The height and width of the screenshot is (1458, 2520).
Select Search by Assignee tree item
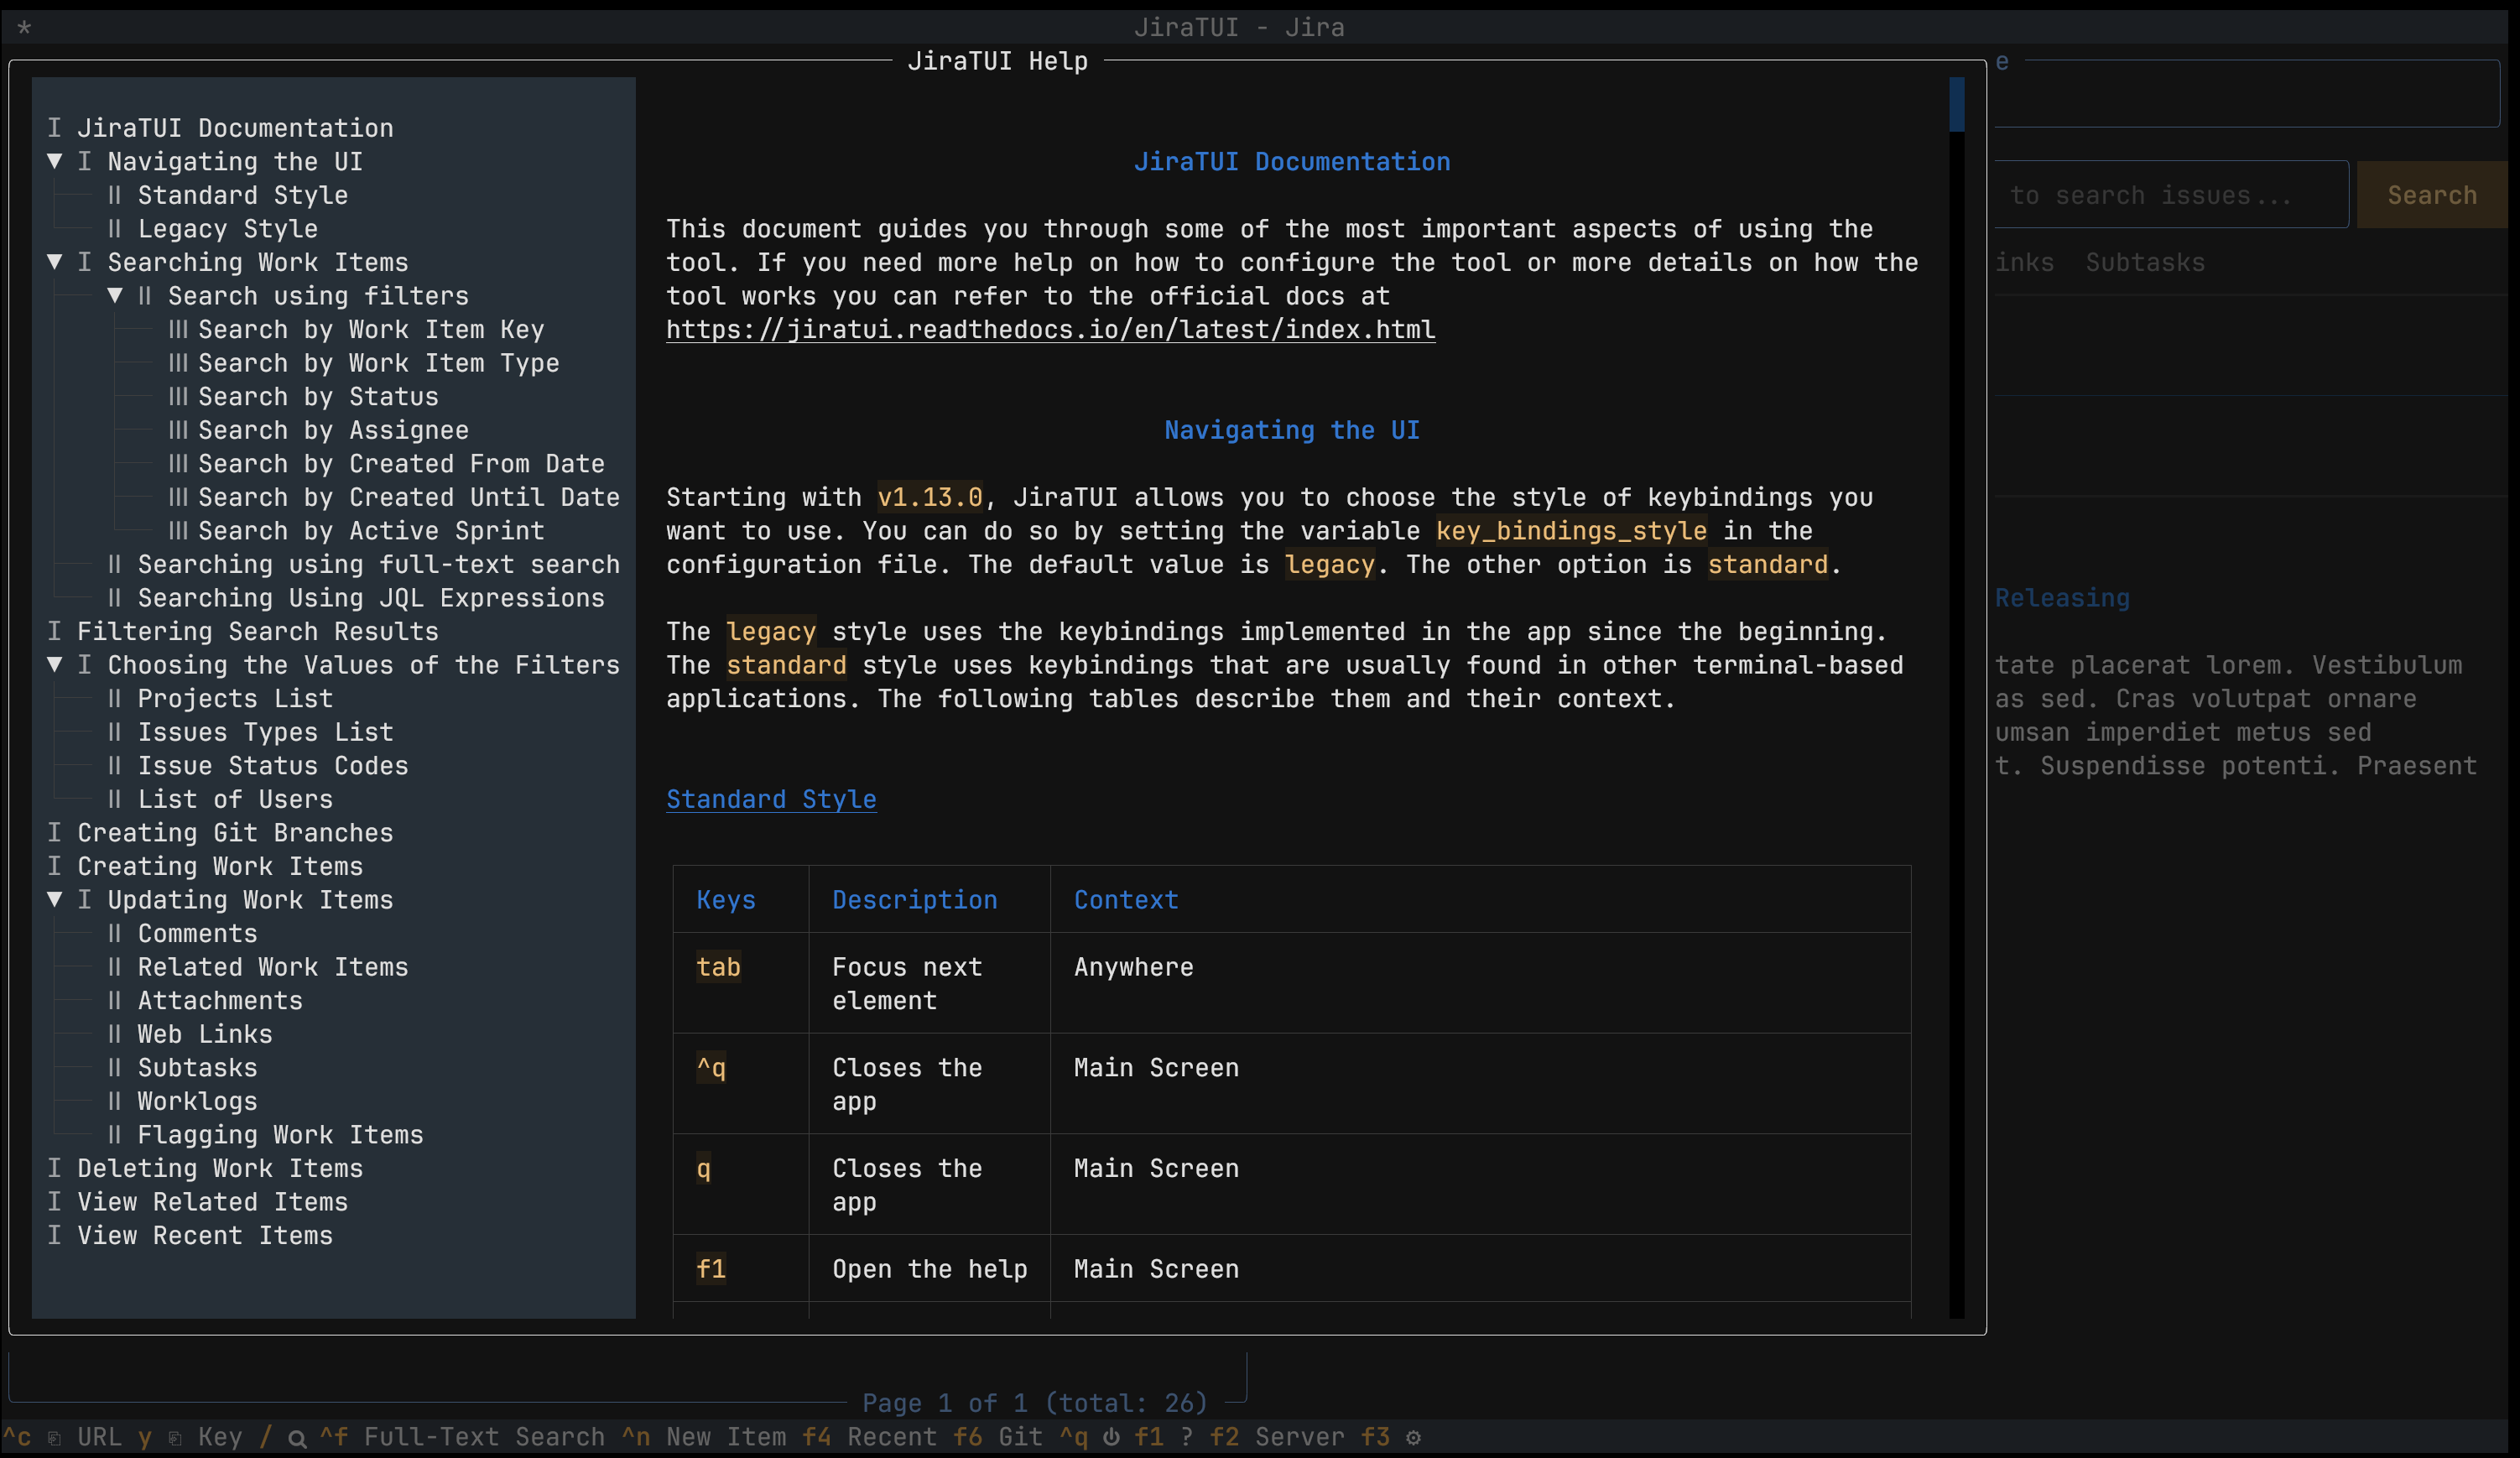[333, 430]
